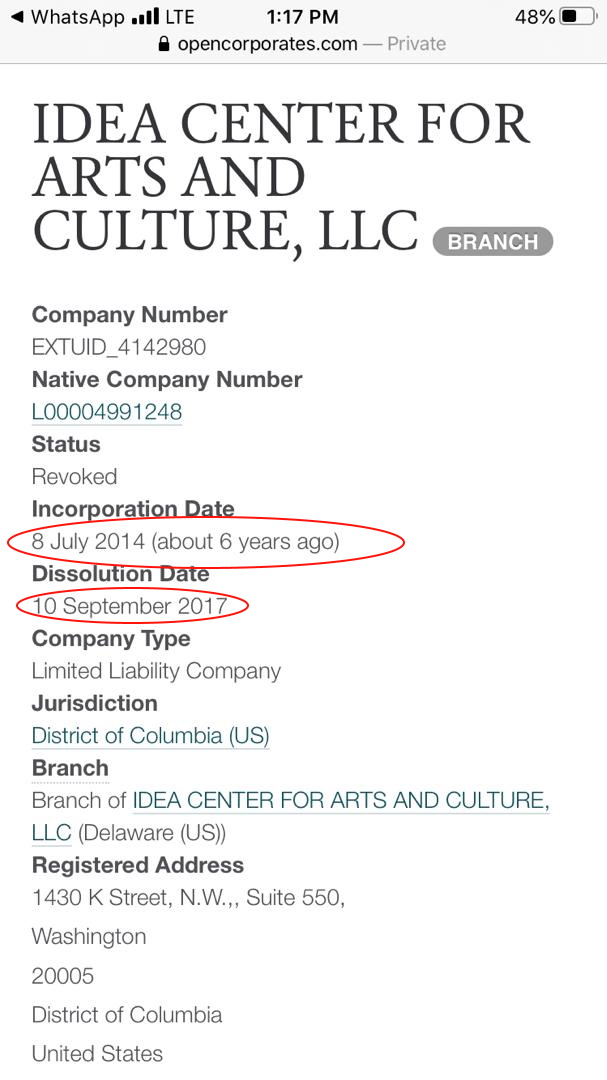This screenshot has width=607, height=1080.
Task: Tap the cellular signal strength bars
Action: (145, 17)
